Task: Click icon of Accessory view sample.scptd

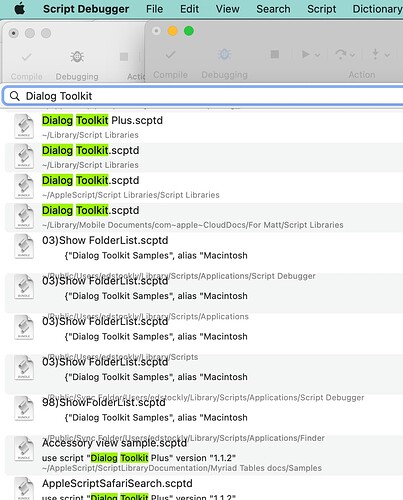Action: [24, 449]
